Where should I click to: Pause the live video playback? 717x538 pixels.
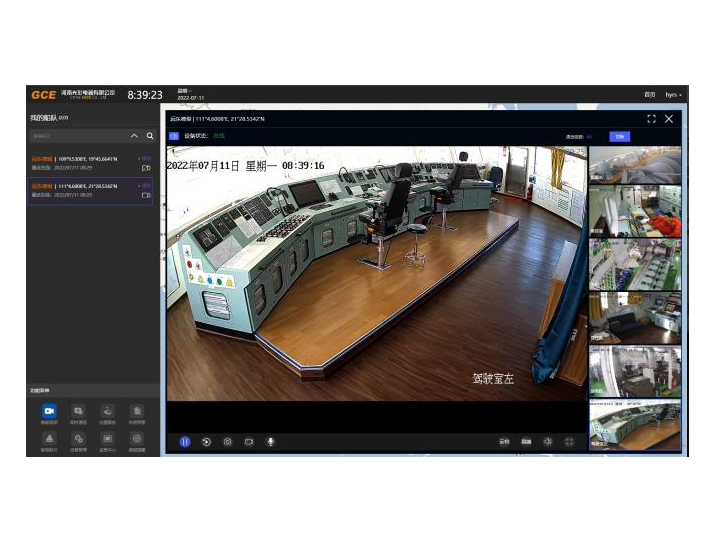[185, 441]
